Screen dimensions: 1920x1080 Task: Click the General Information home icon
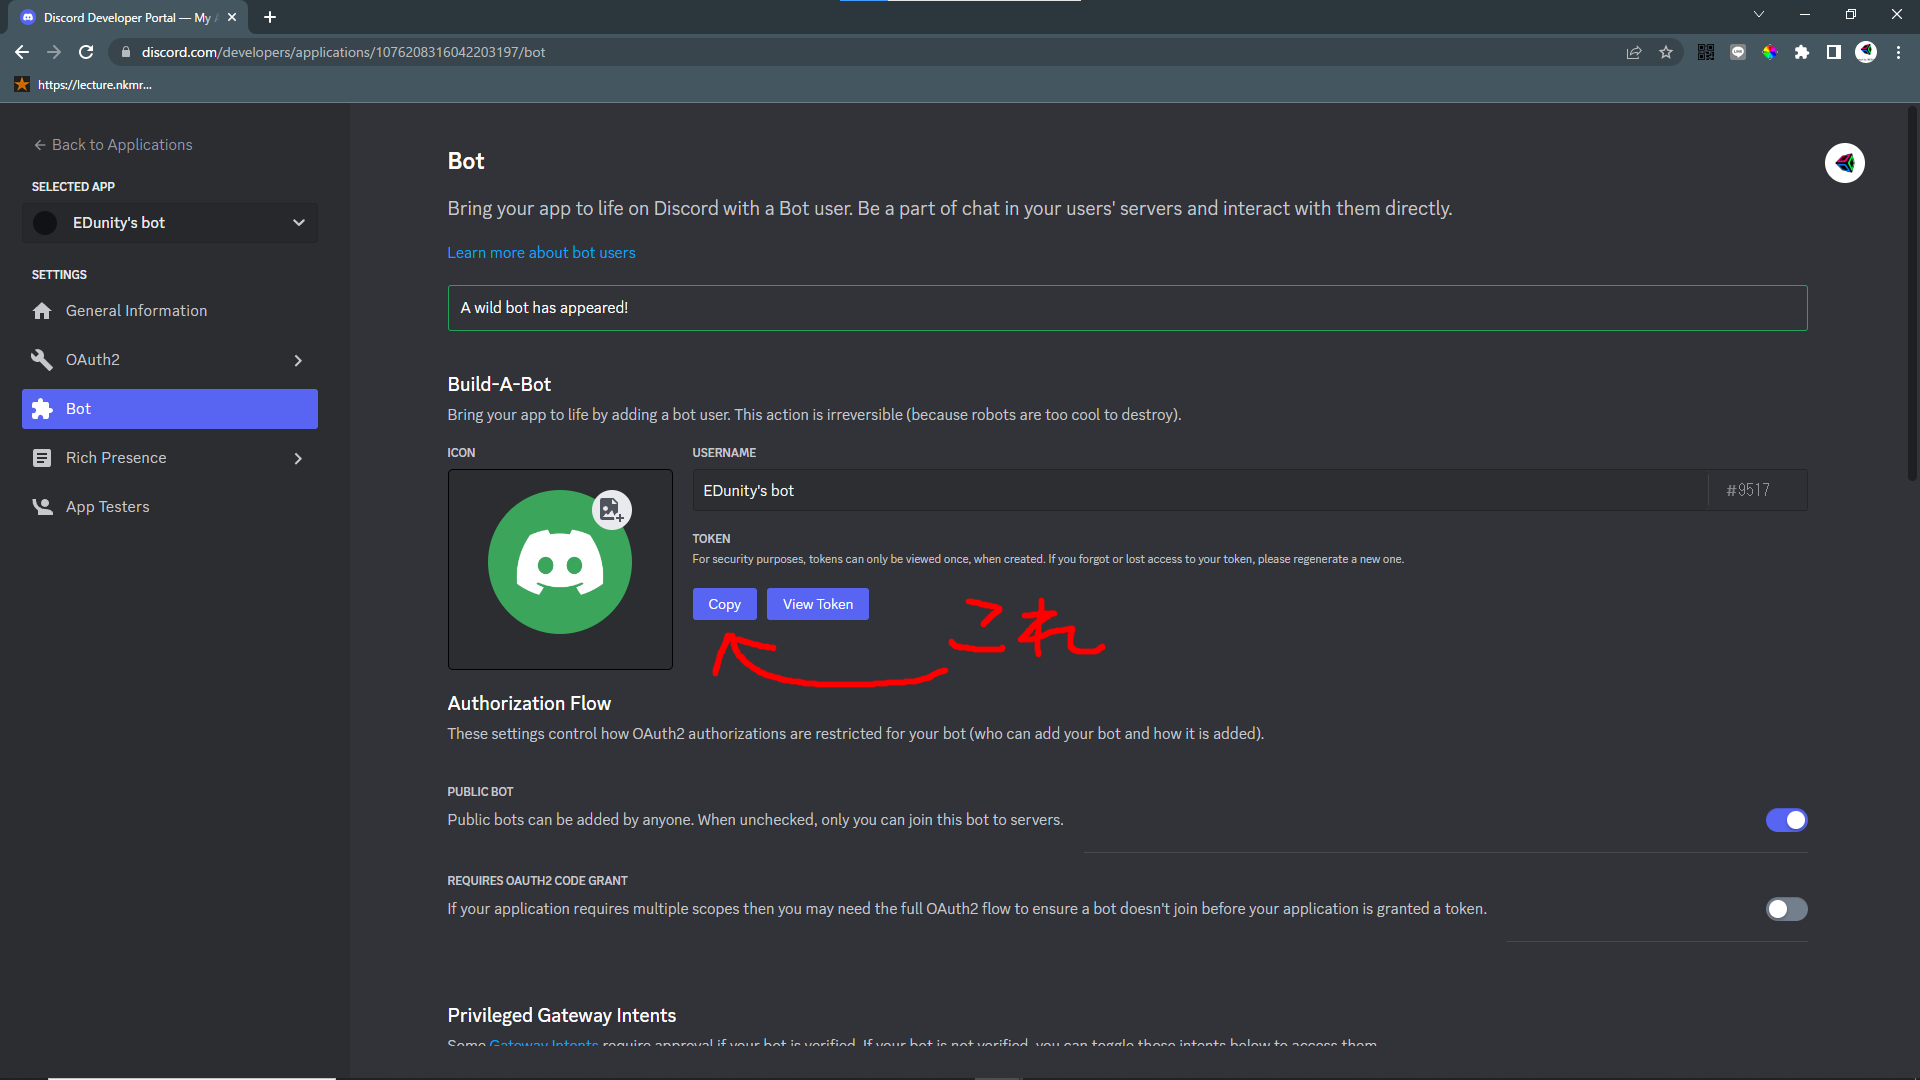pos(42,311)
